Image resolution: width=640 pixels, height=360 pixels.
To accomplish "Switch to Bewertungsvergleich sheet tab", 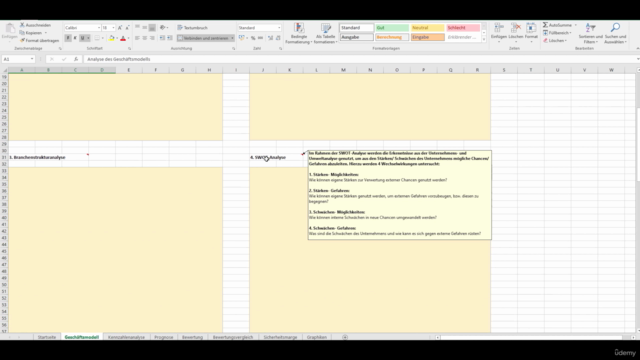I will pyautogui.click(x=233, y=337).
